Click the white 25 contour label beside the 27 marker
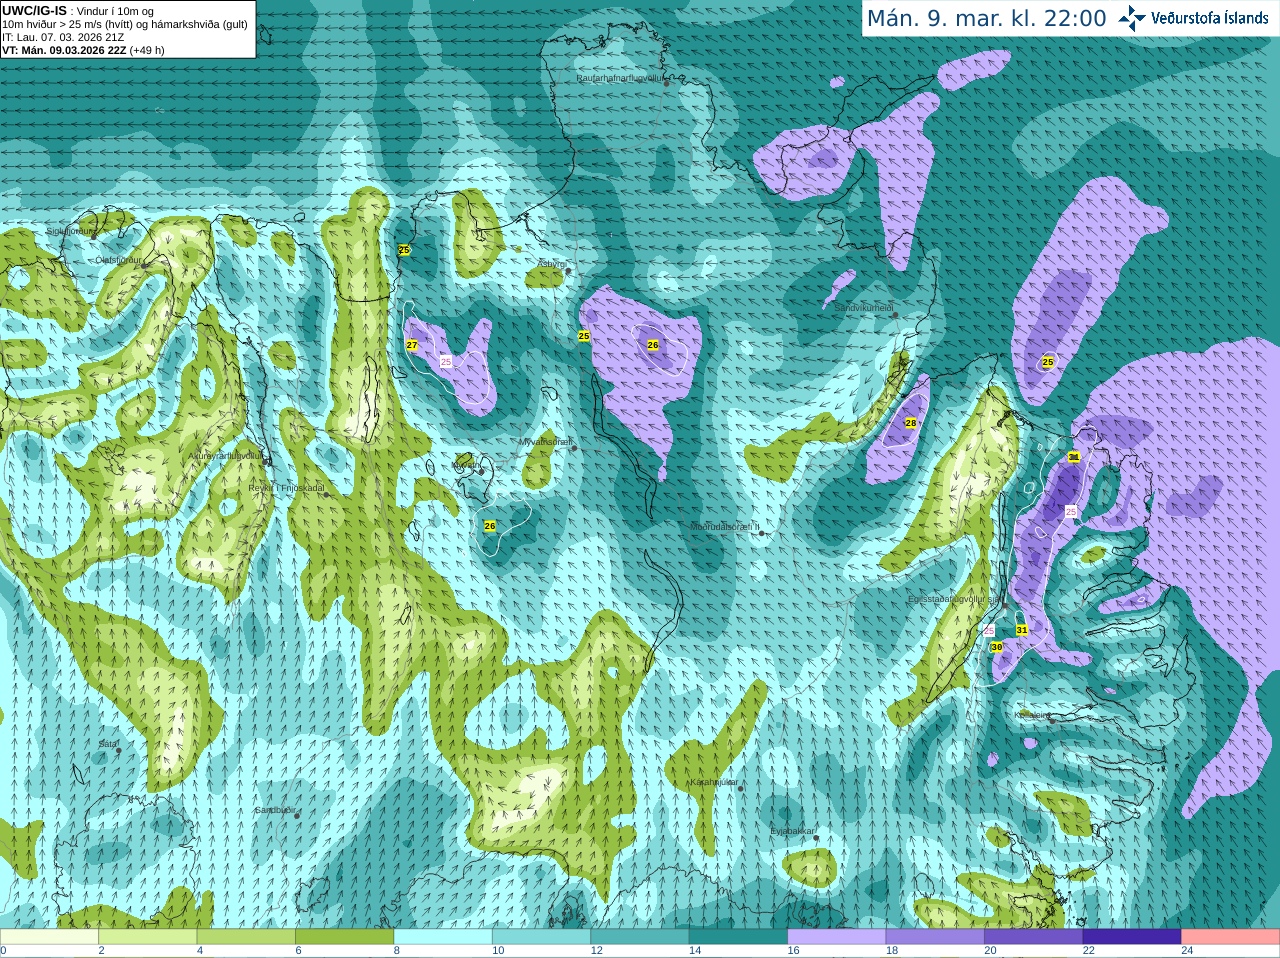The height and width of the screenshot is (958, 1280). coord(446,361)
